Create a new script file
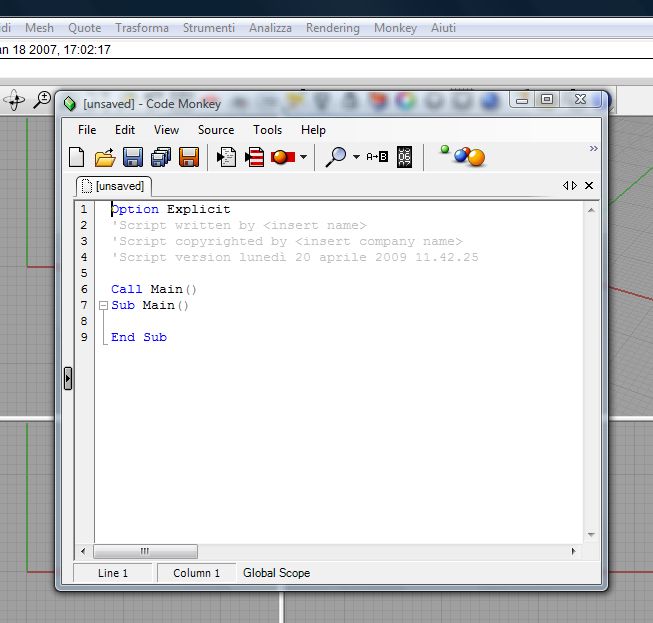 [x=77, y=157]
